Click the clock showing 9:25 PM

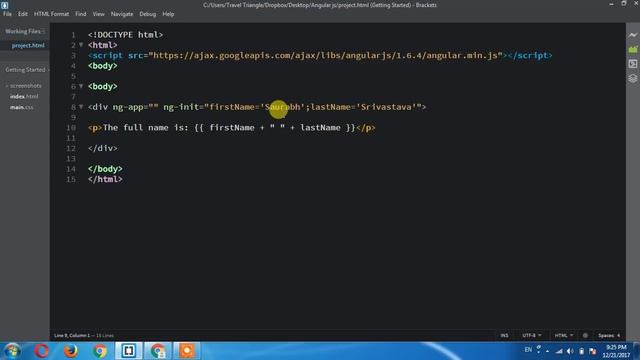(616, 347)
